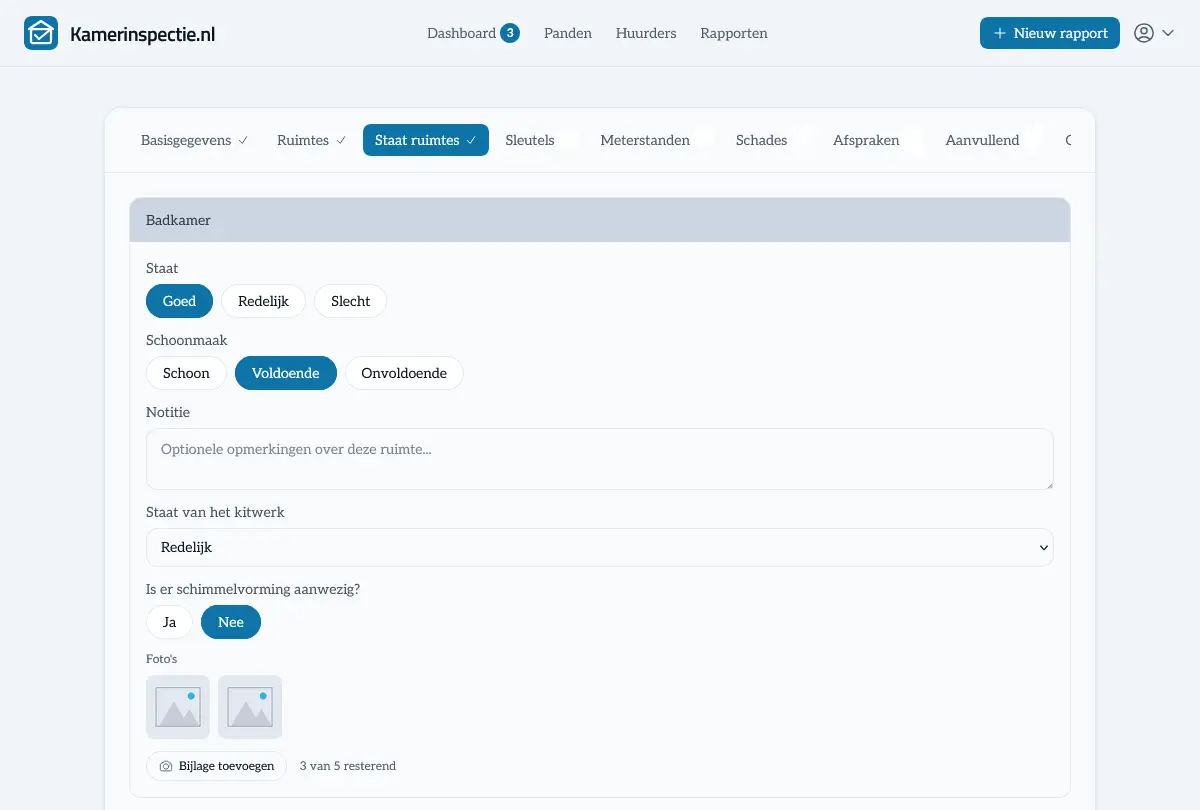
Task: Choose Ja for schimmelvorming
Action: 169,622
